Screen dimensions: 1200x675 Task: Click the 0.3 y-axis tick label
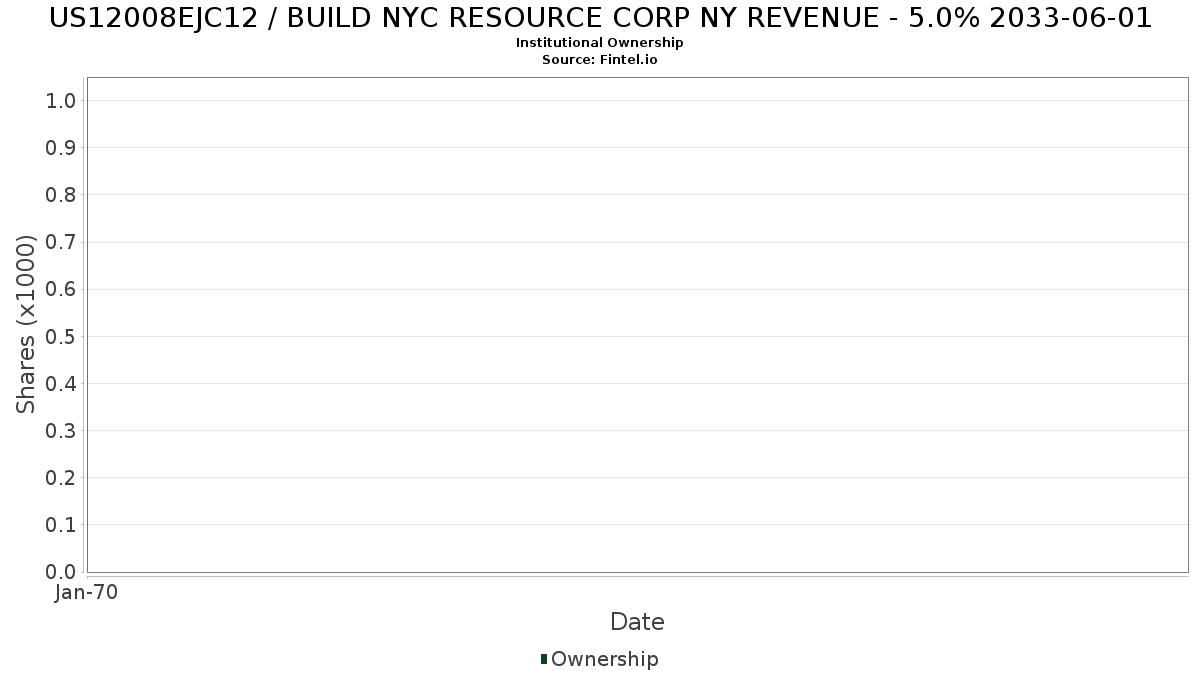click(61, 431)
